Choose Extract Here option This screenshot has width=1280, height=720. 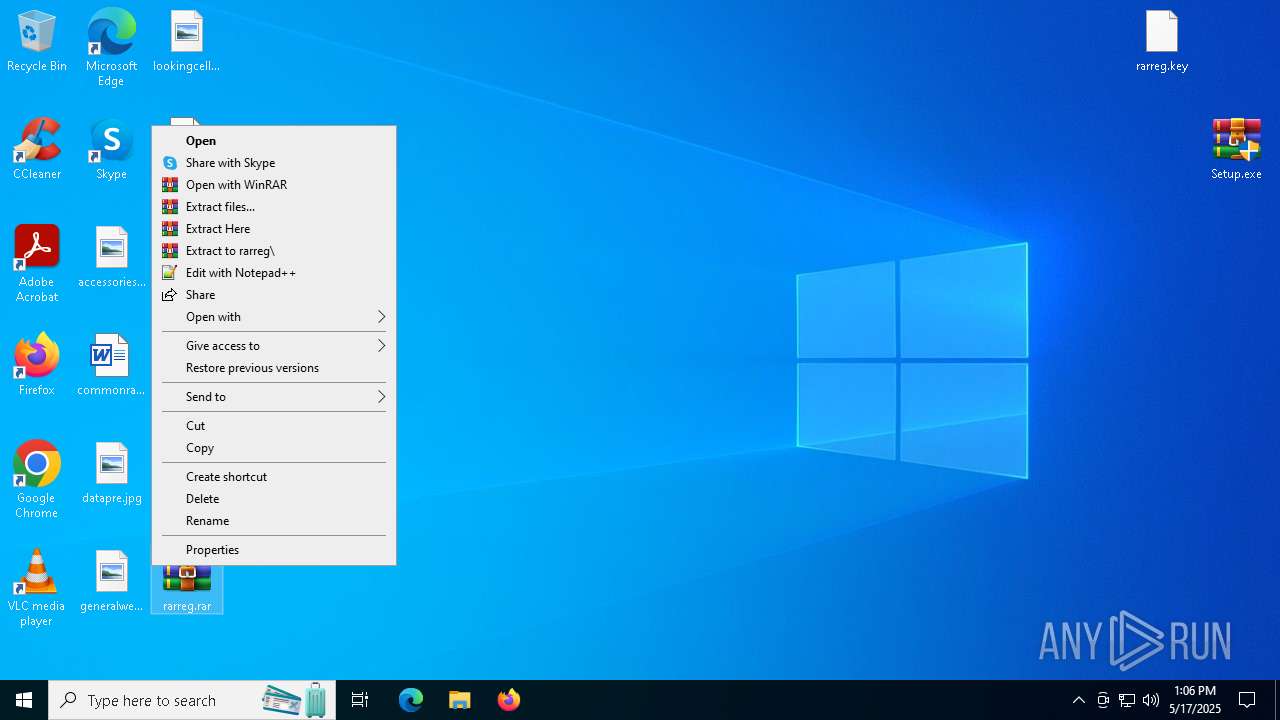point(274,229)
